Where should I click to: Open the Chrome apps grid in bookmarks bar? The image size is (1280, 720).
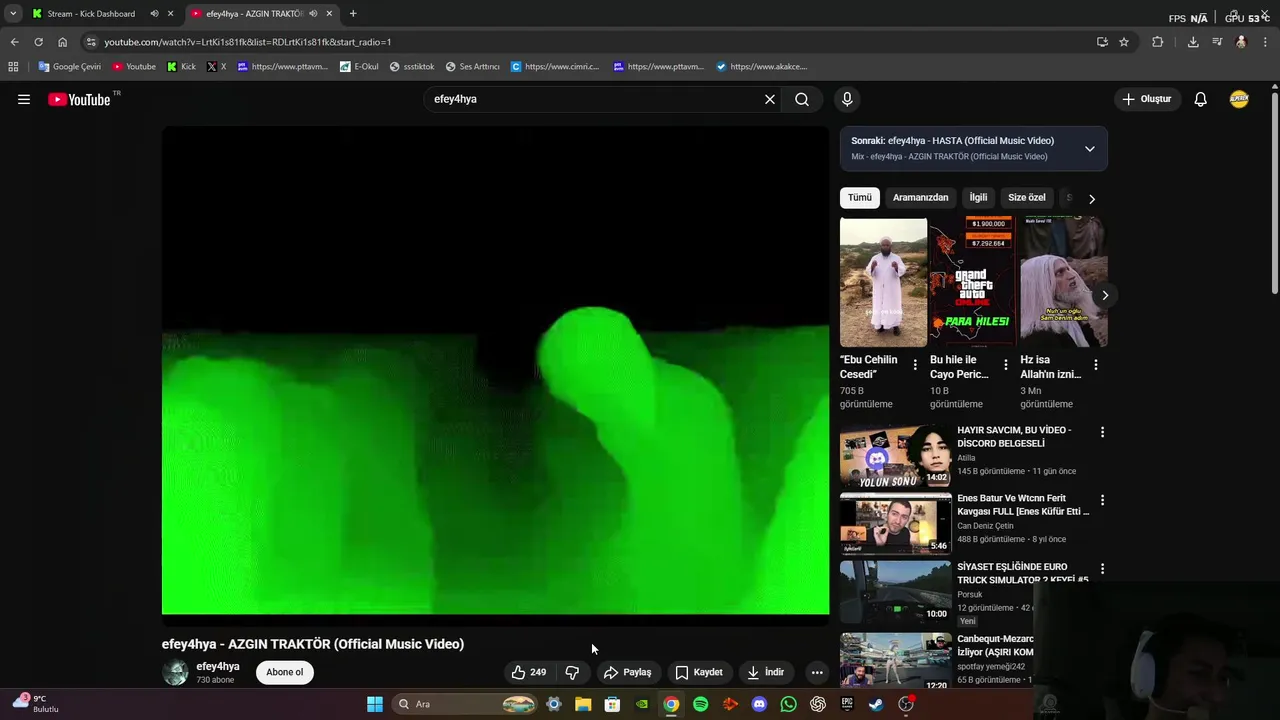pos(13,67)
